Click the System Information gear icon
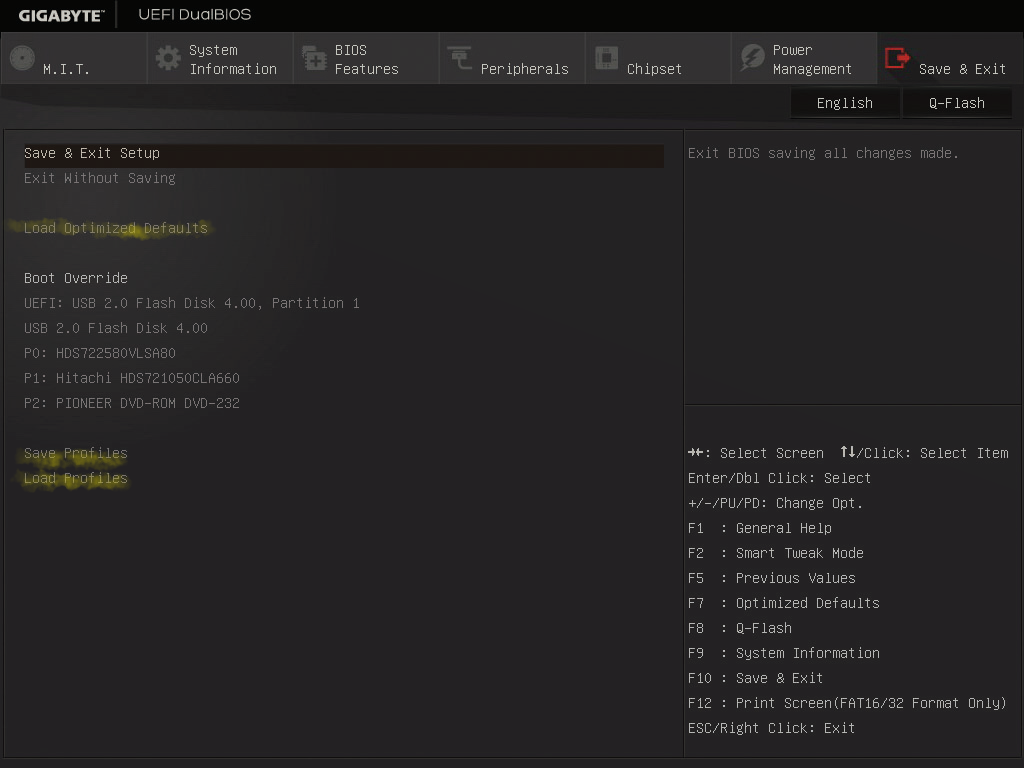This screenshot has height=768, width=1024. point(168,58)
